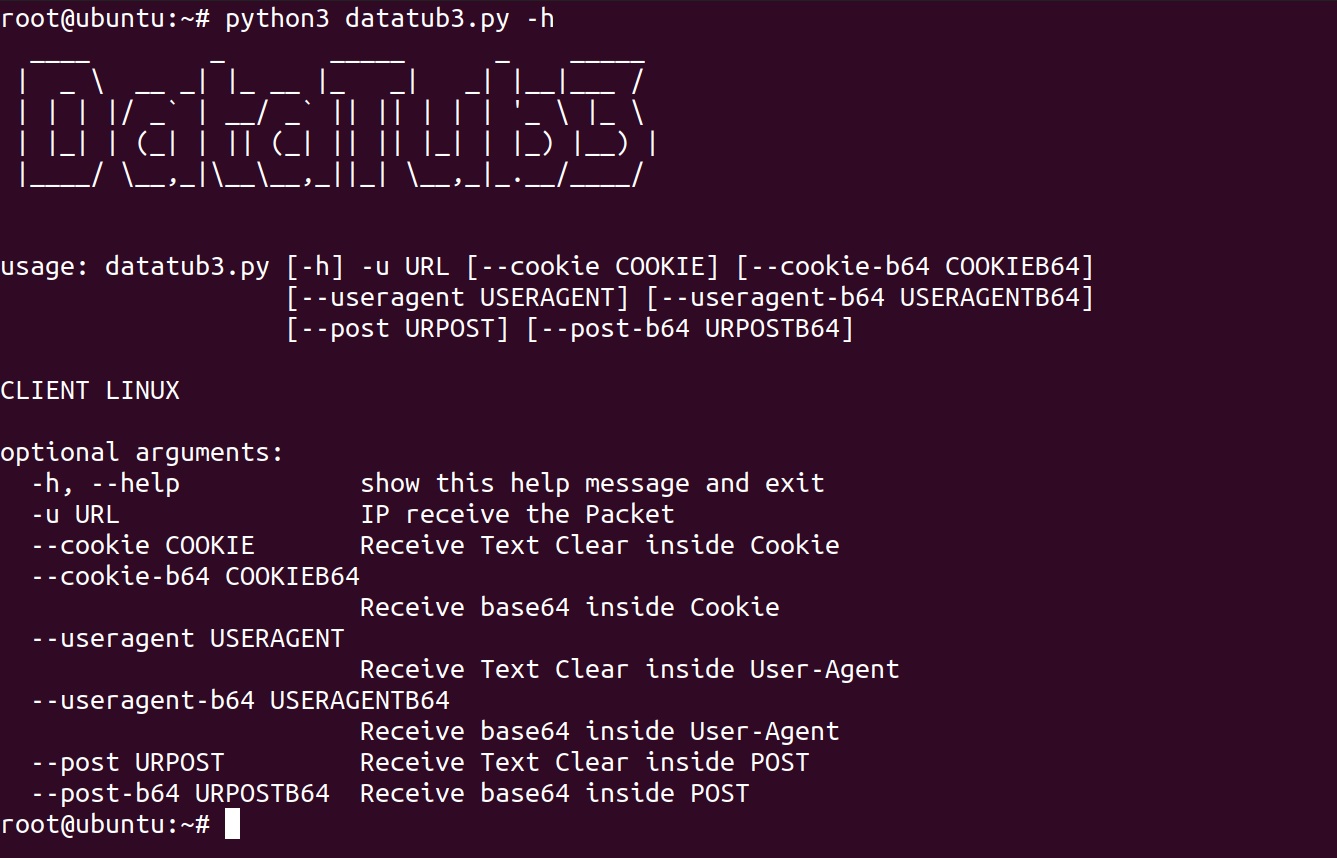Click the '--cookie-b64 COOKIEB64' option in the list
This screenshot has width=1337, height=858.
[195, 577]
